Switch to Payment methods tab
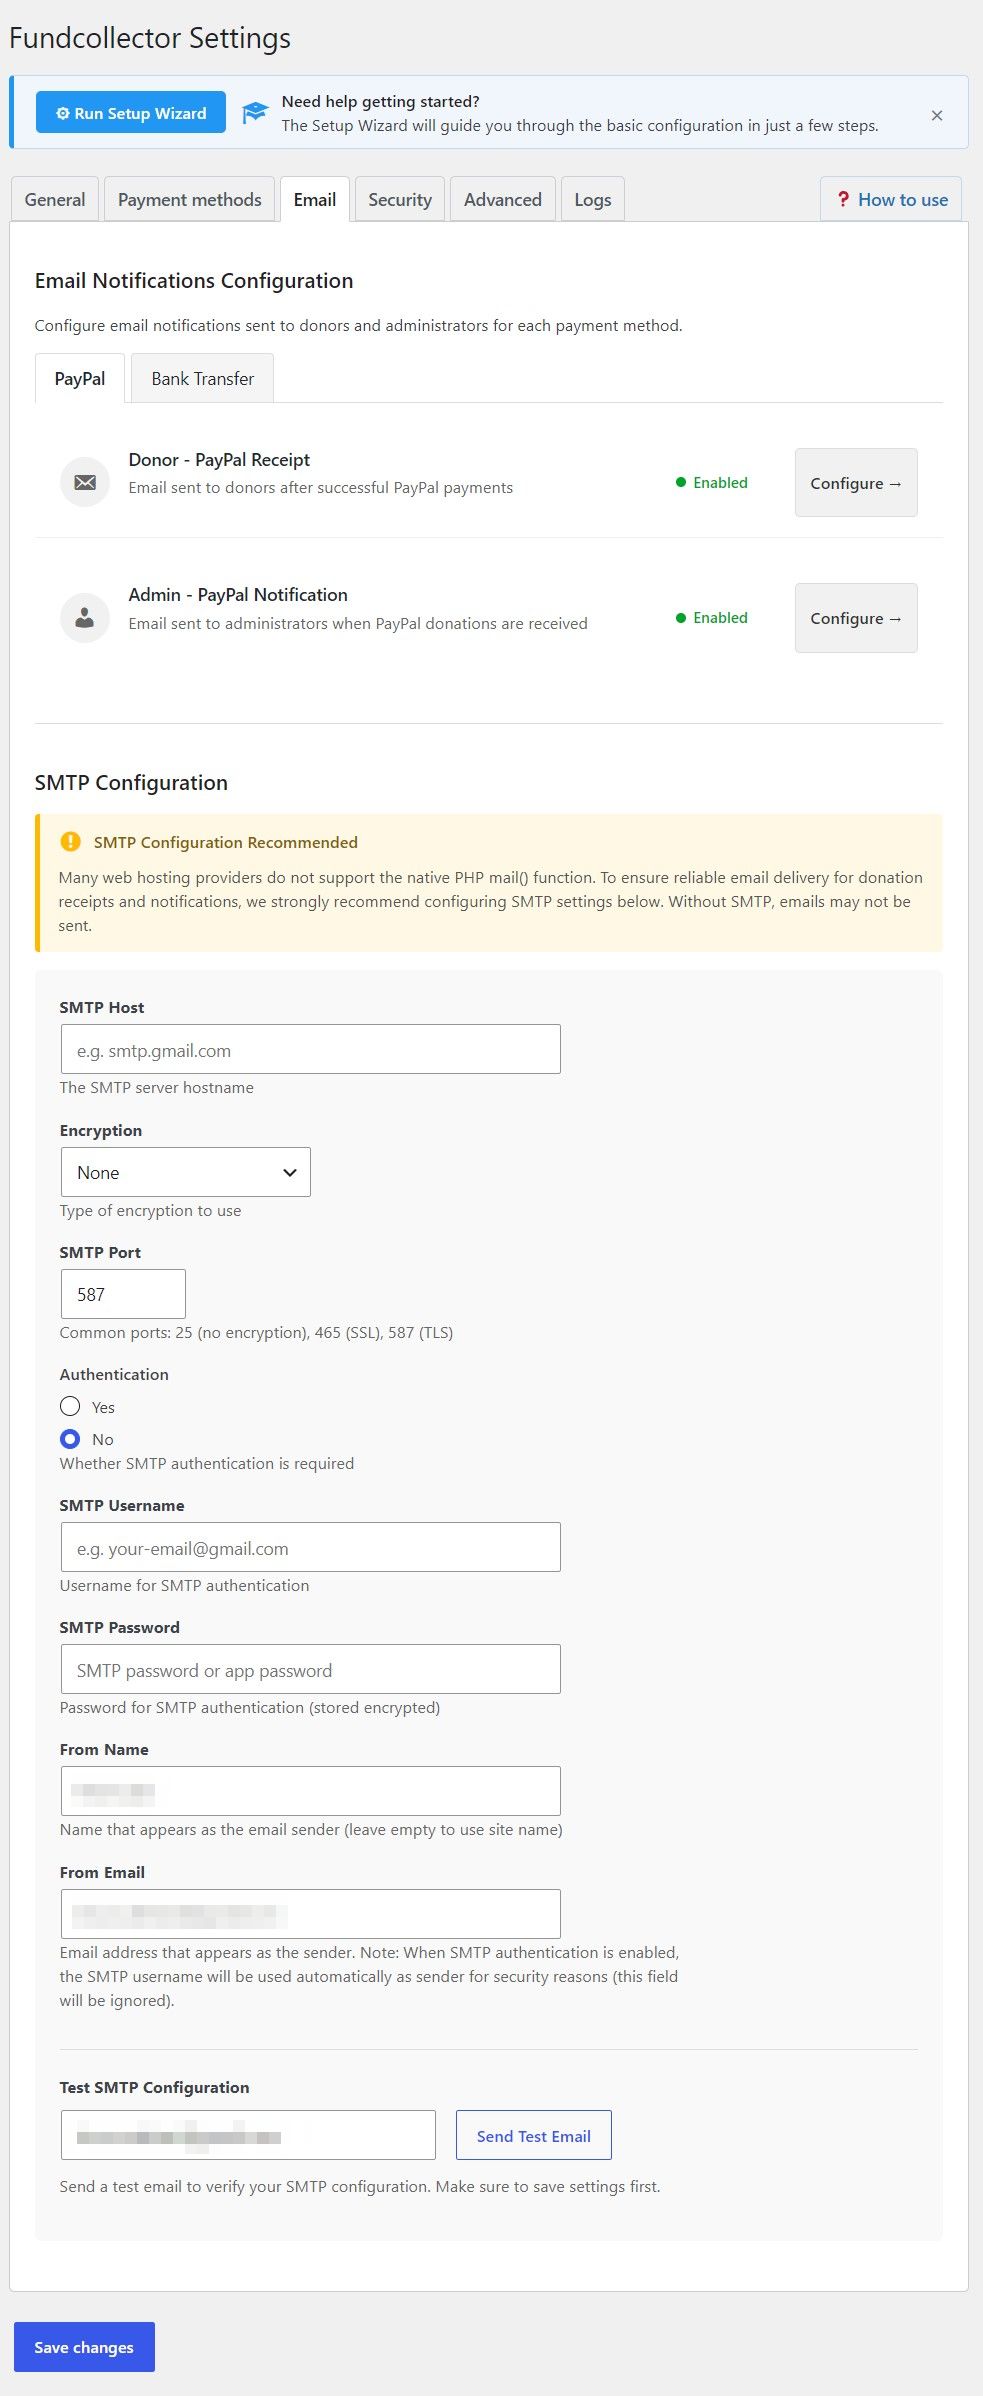The height and width of the screenshot is (2396, 983). click(190, 199)
